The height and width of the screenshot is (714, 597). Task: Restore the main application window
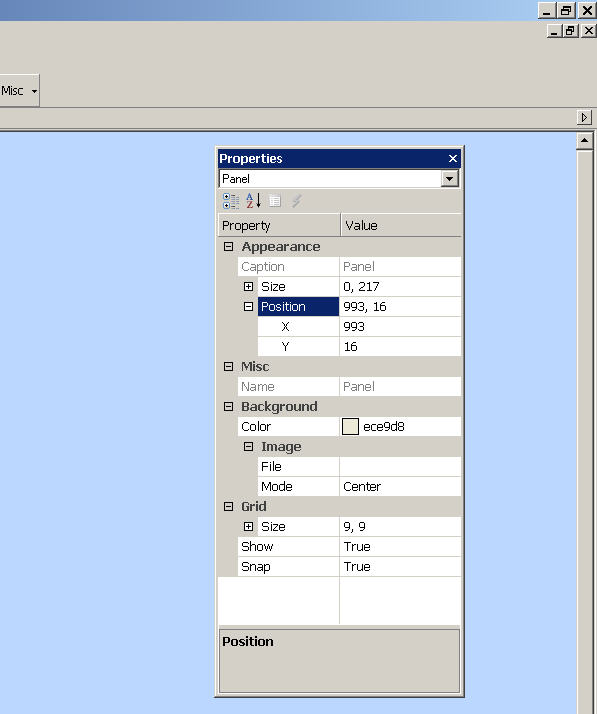[x=566, y=10]
